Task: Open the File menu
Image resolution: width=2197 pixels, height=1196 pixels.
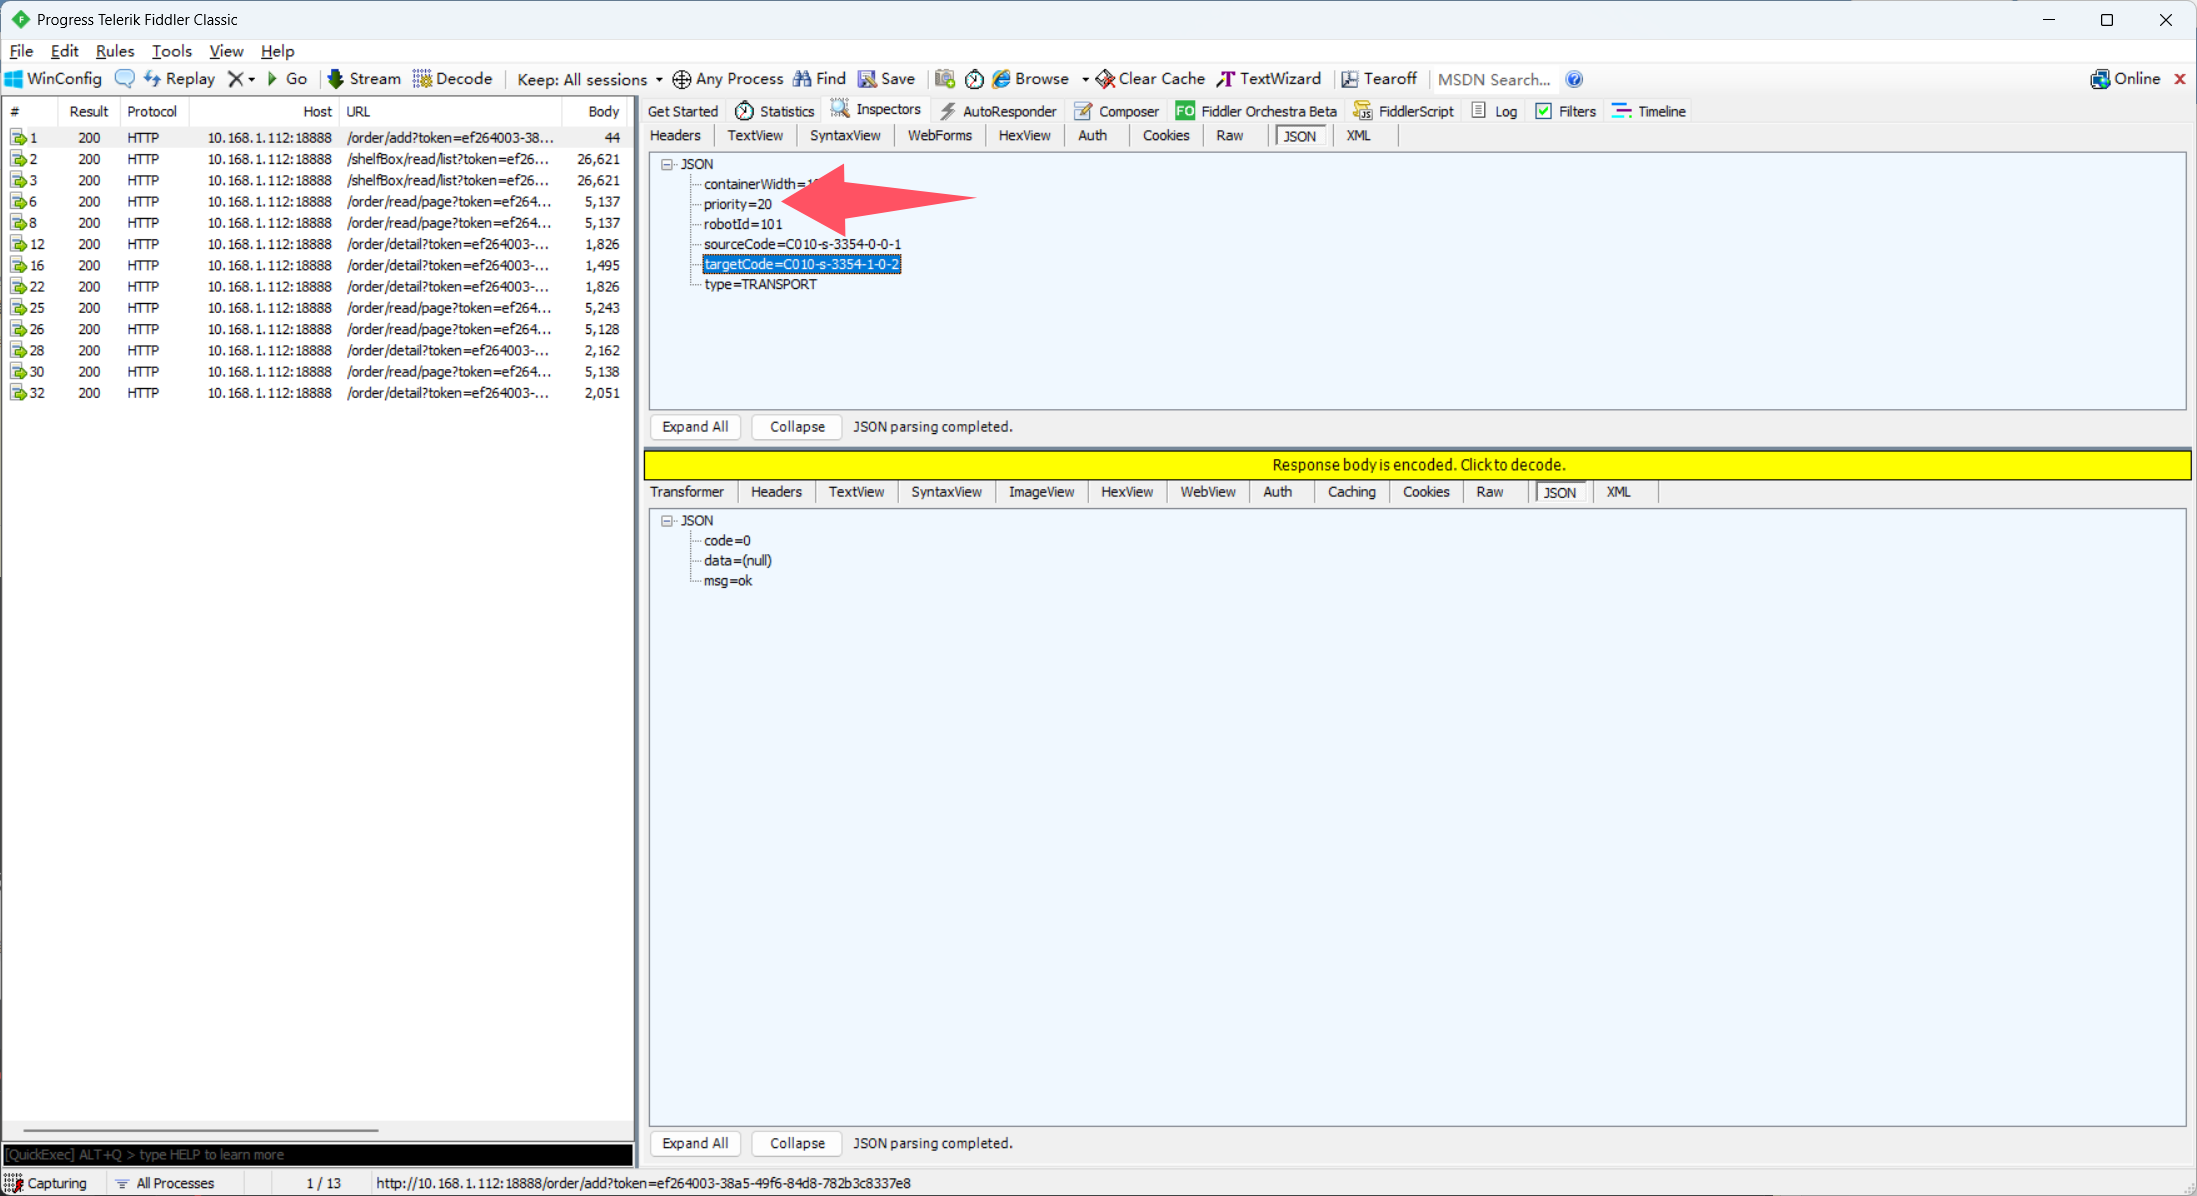Action: point(21,51)
